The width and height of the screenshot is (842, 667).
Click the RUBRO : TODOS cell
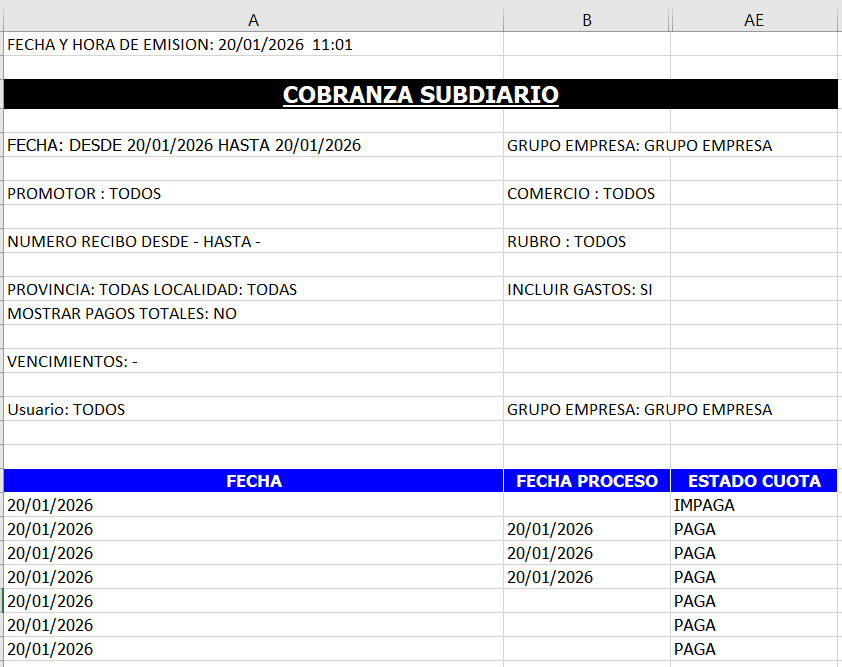coord(566,242)
